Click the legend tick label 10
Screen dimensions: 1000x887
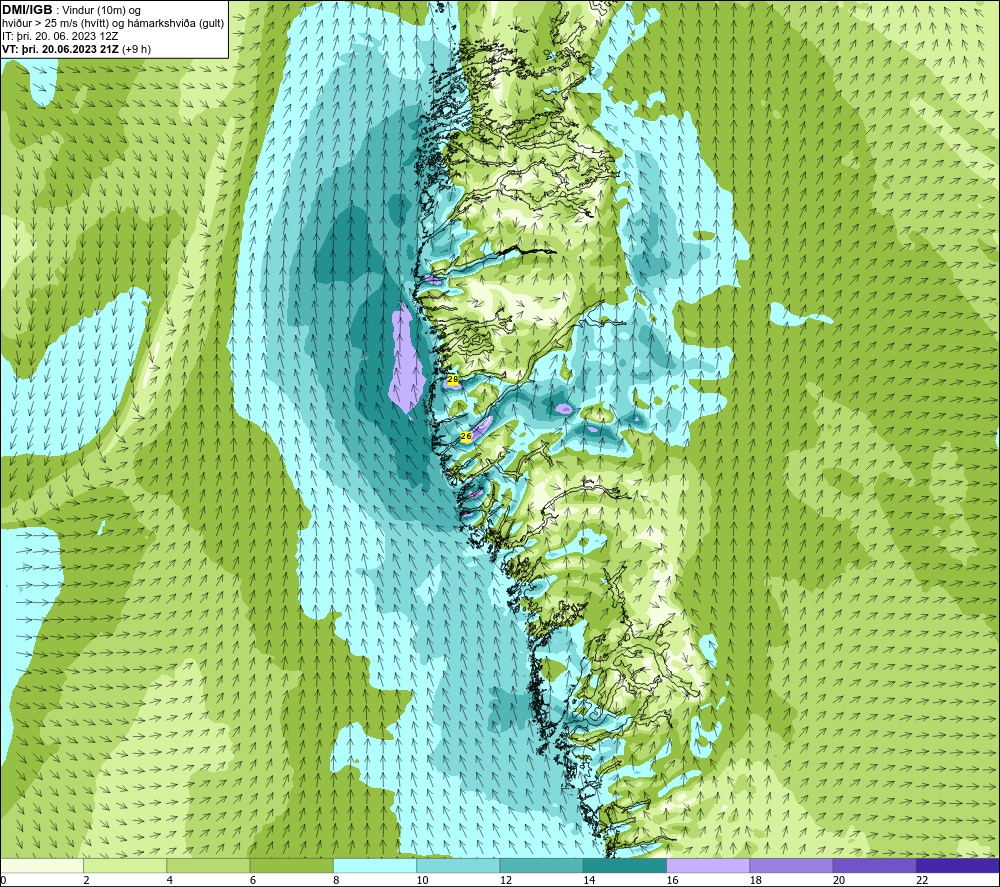[422, 880]
